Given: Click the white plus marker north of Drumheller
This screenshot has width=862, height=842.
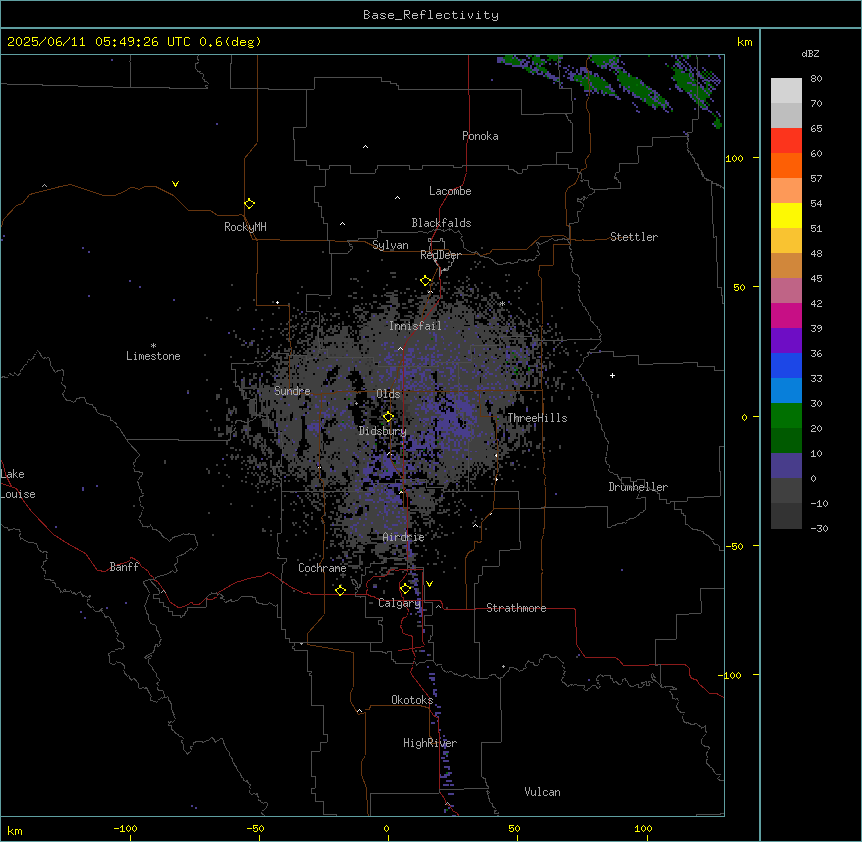Looking at the screenshot, I should [612, 375].
